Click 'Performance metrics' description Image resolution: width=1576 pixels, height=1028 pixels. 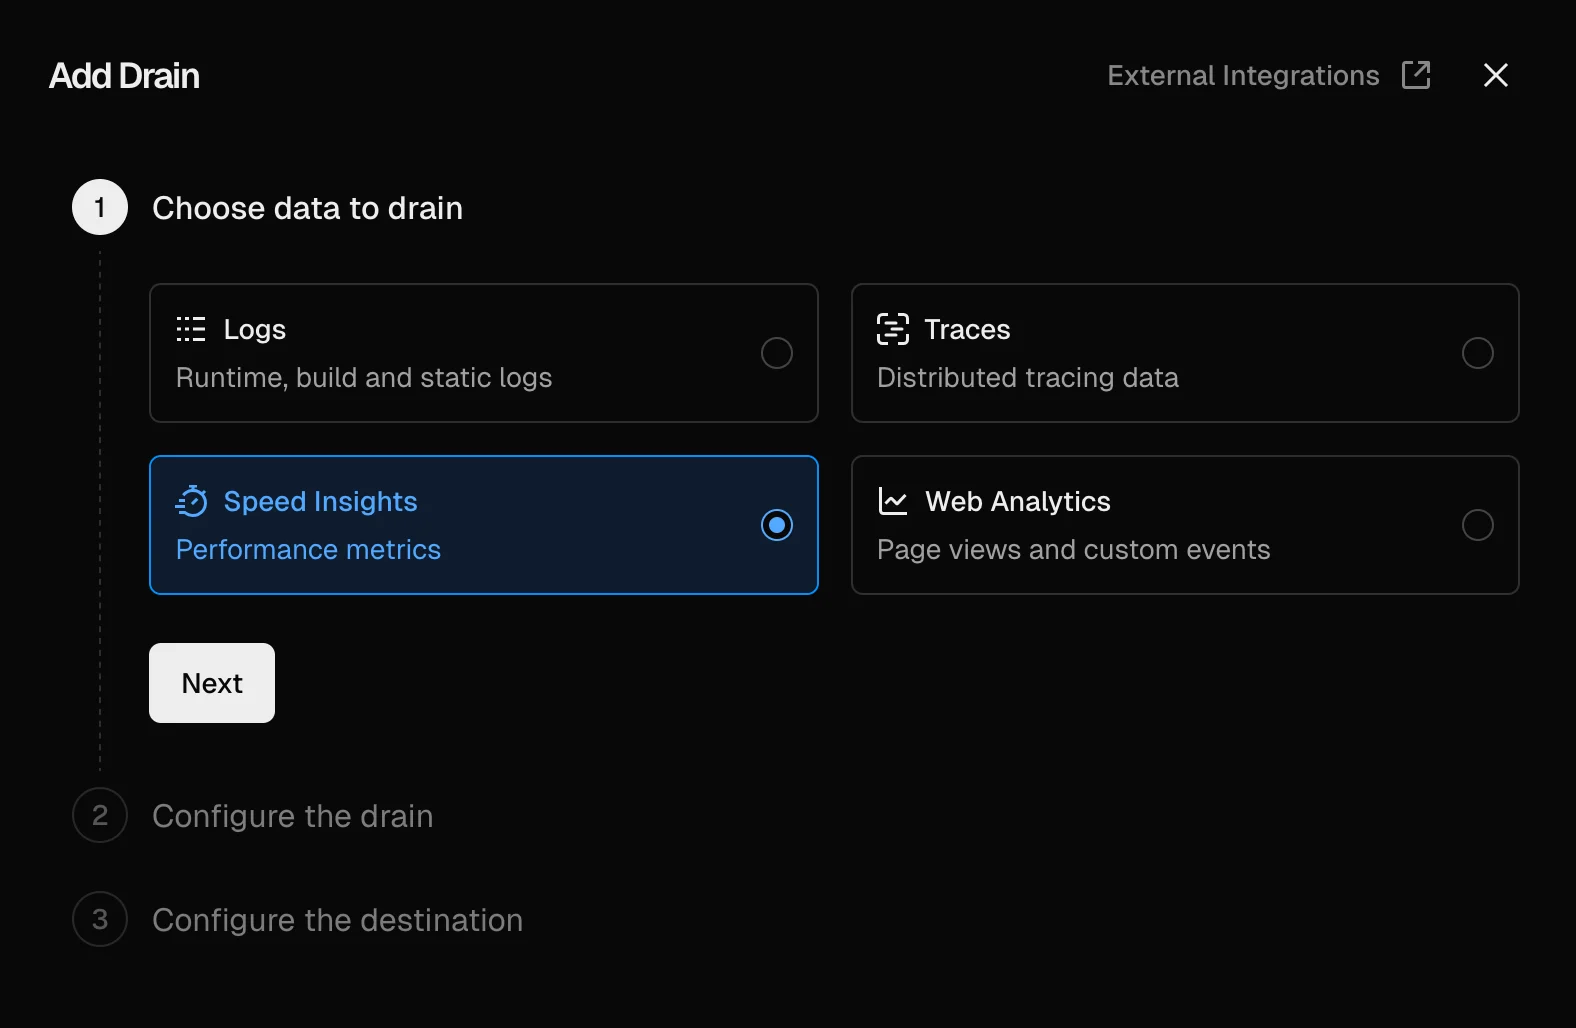[308, 550]
